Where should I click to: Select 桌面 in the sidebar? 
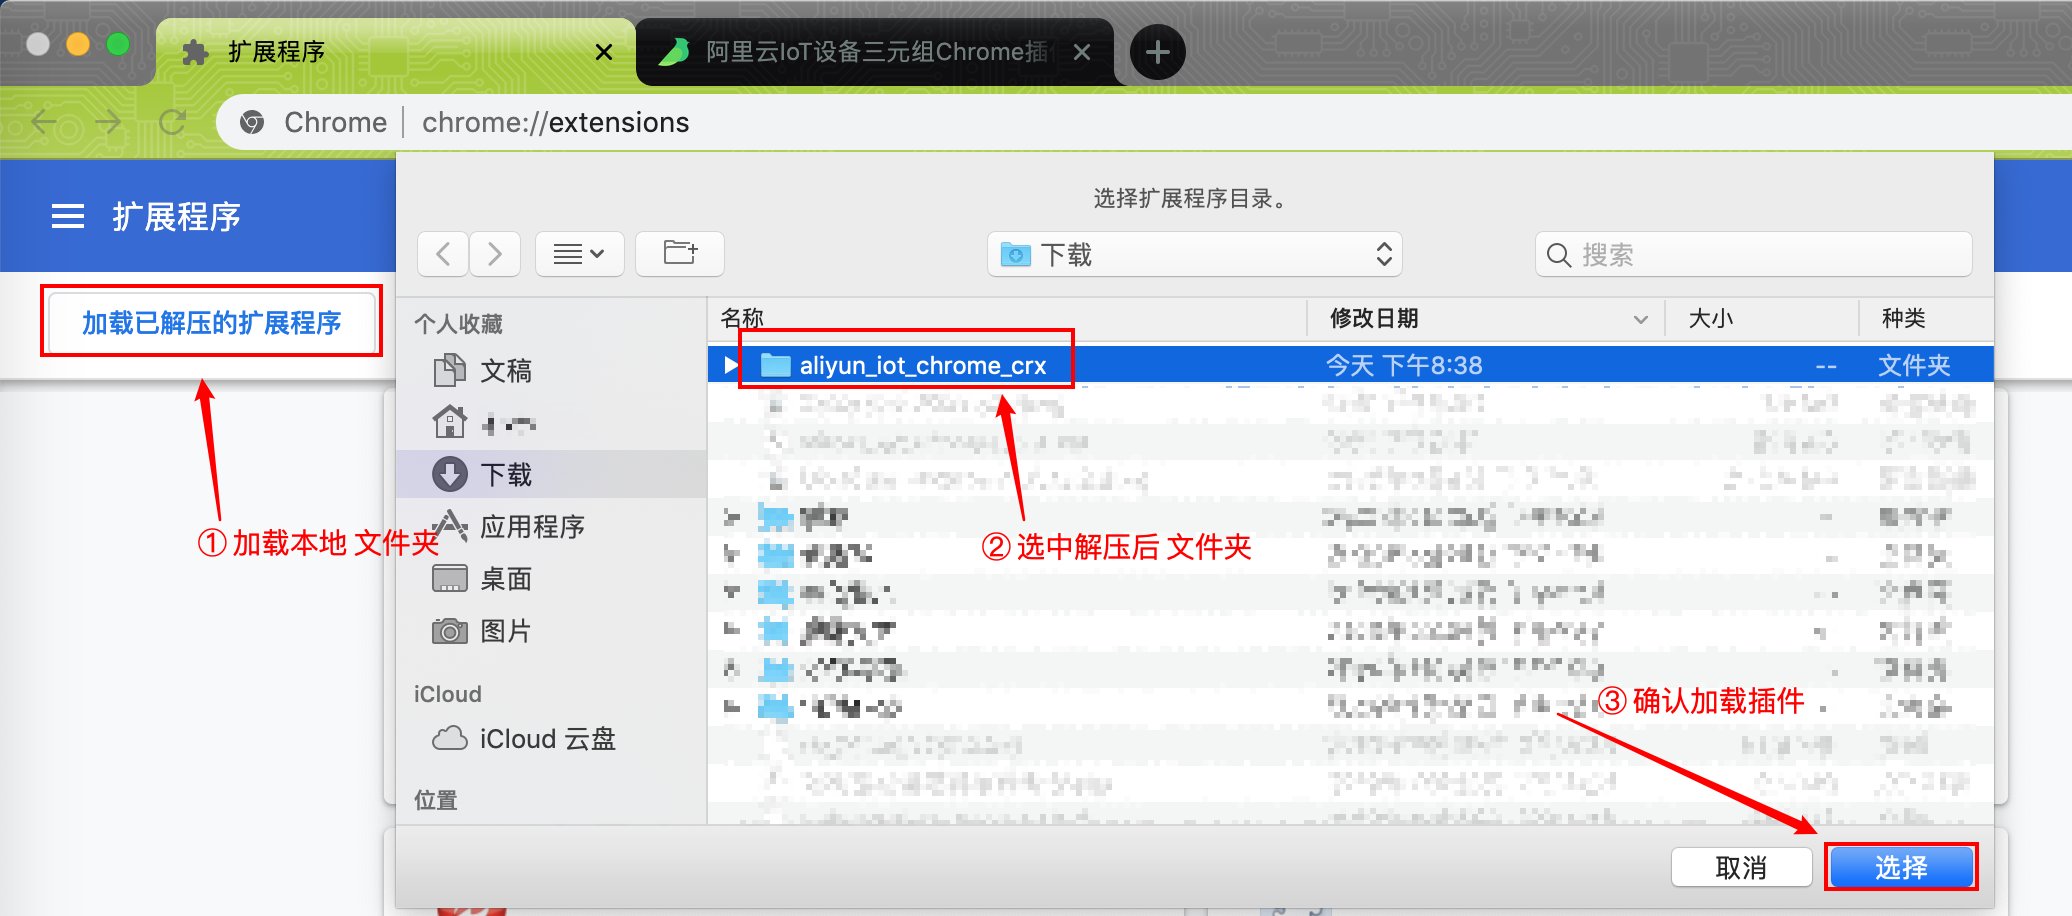pos(552,578)
